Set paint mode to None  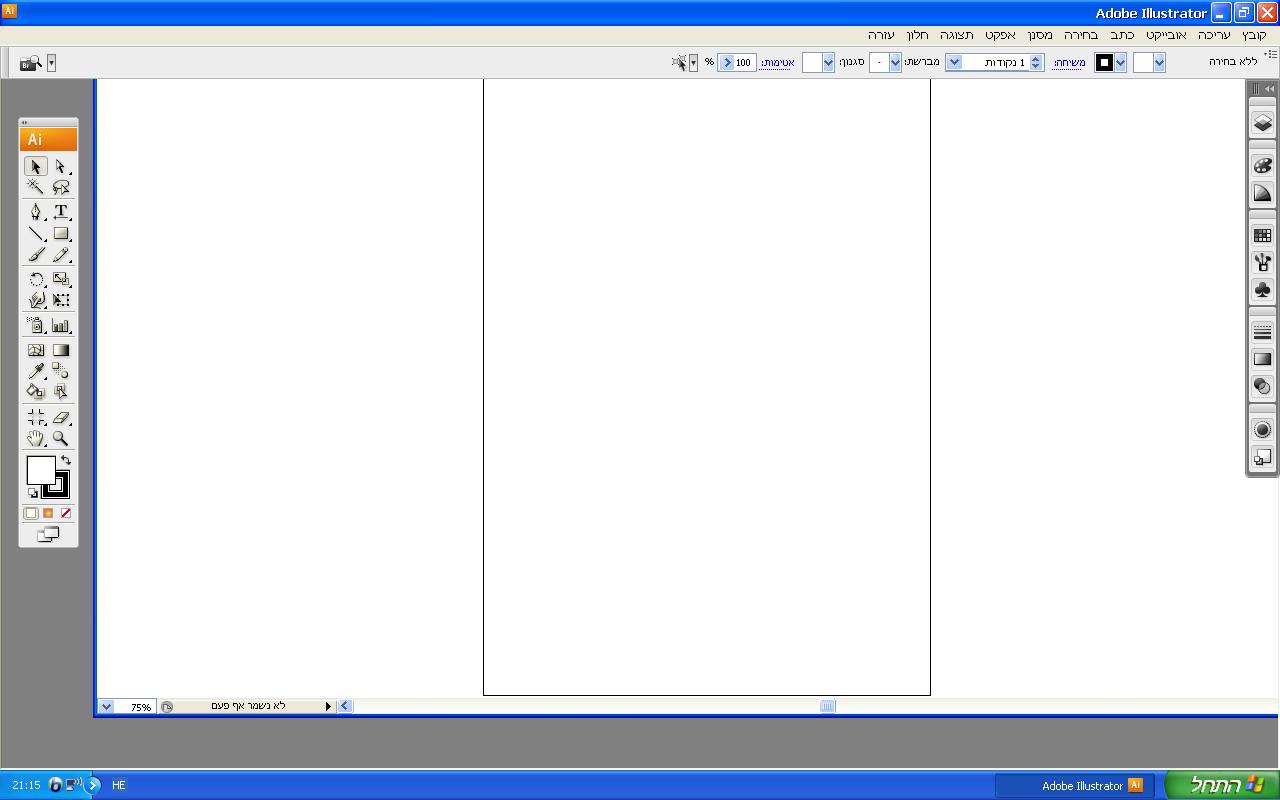(x=66, y=513)
